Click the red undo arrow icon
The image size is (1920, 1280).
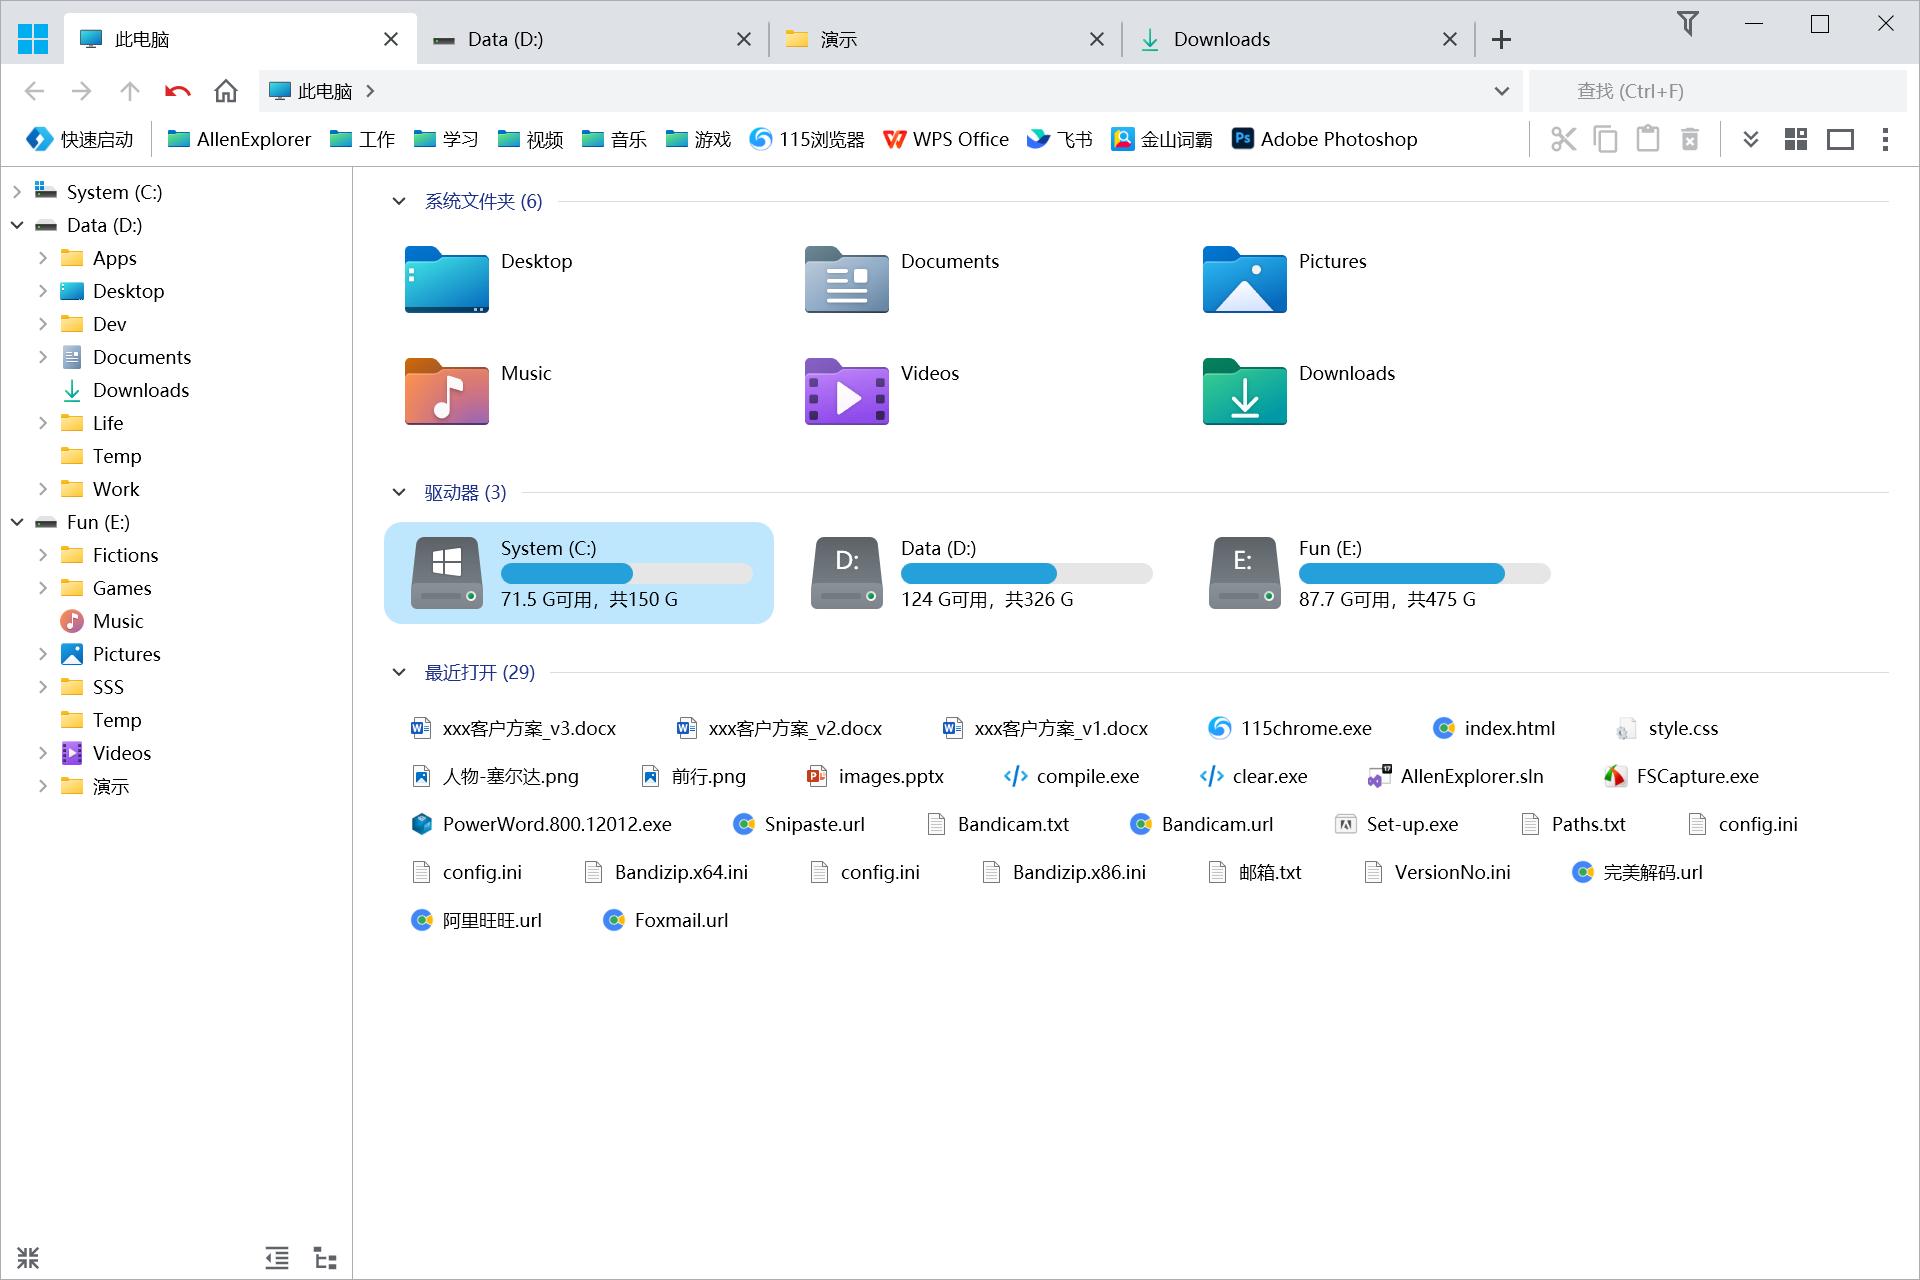pyautogui.click(x=178, y=91)
